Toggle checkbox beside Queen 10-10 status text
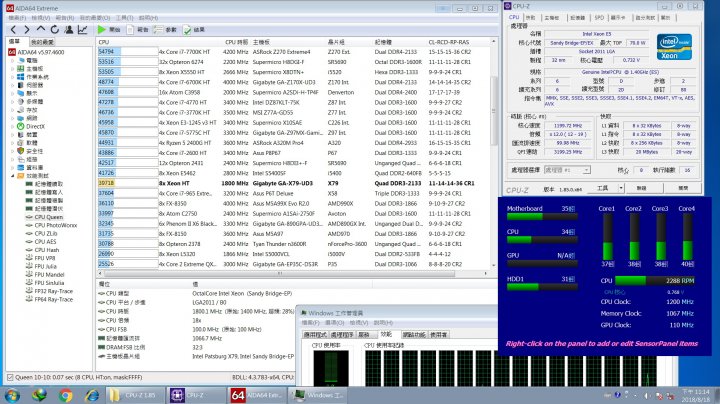 coord(10,377)
